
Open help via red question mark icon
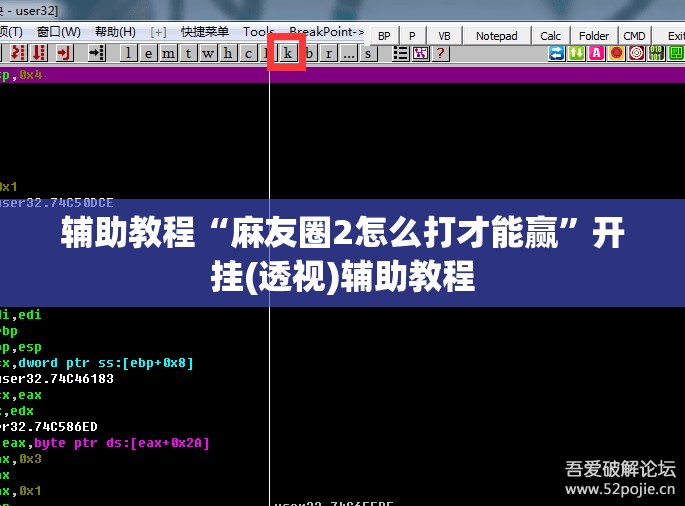(x=440, y=53)
